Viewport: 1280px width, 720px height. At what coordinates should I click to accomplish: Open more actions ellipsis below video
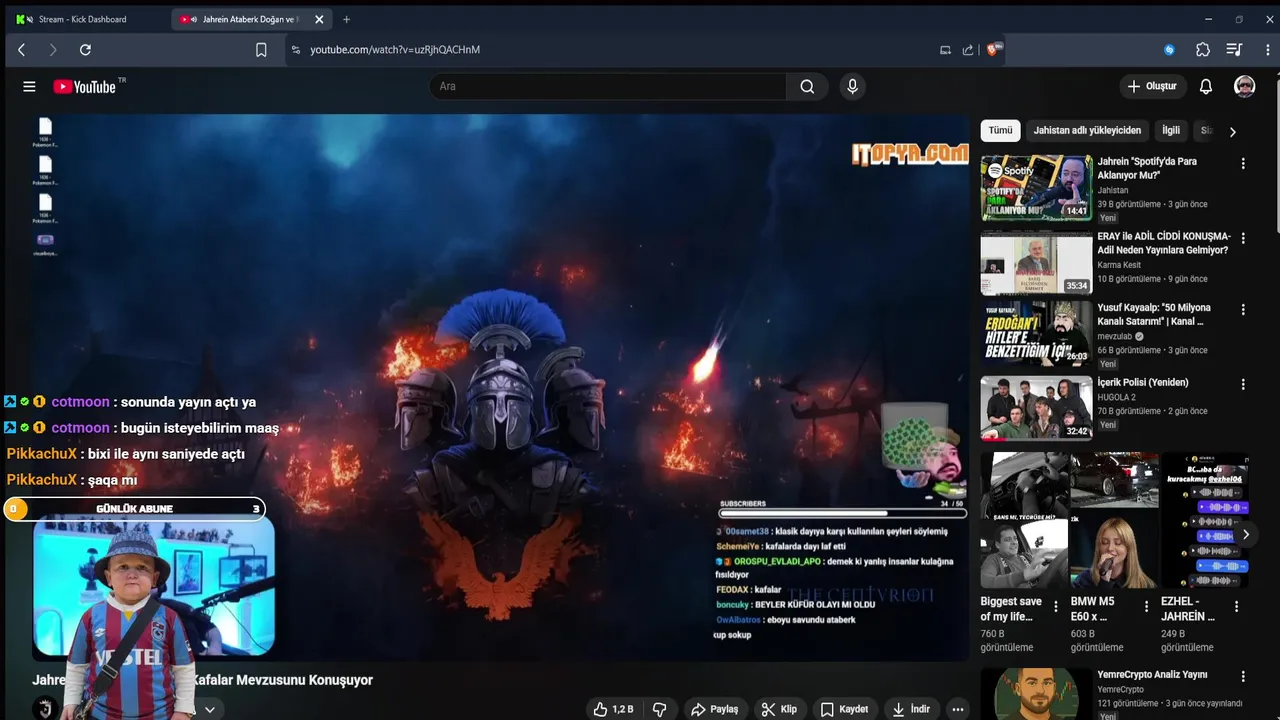point(958,709)
